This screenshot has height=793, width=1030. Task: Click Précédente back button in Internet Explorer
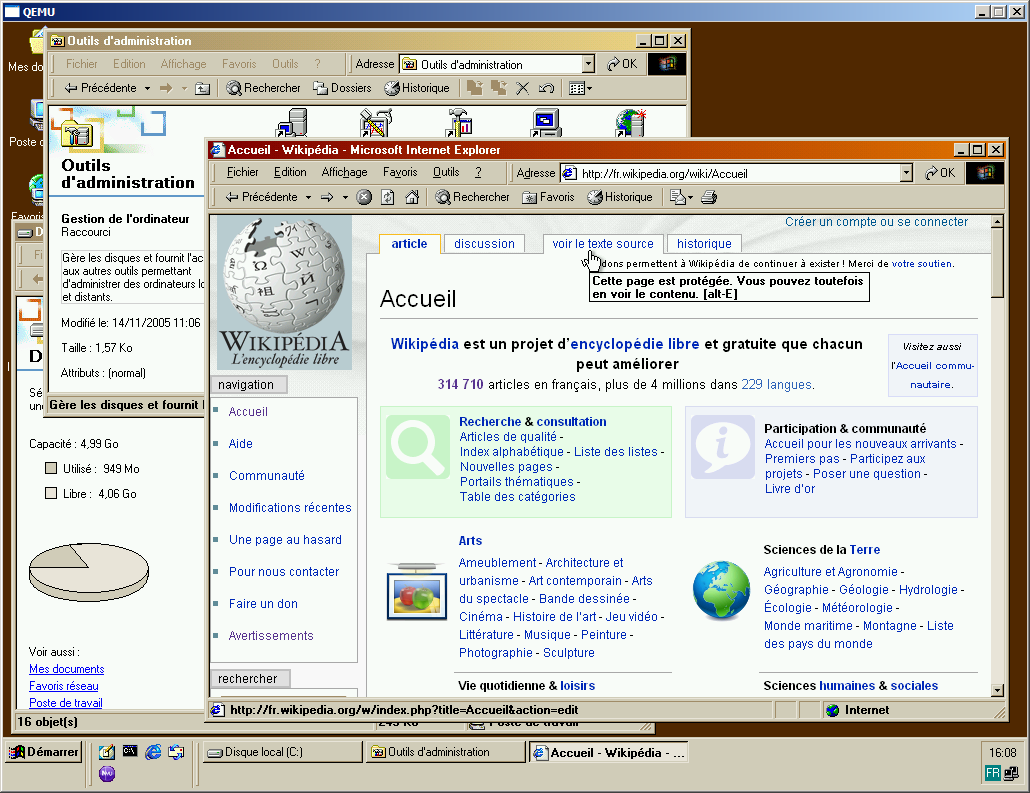[261, 197]
